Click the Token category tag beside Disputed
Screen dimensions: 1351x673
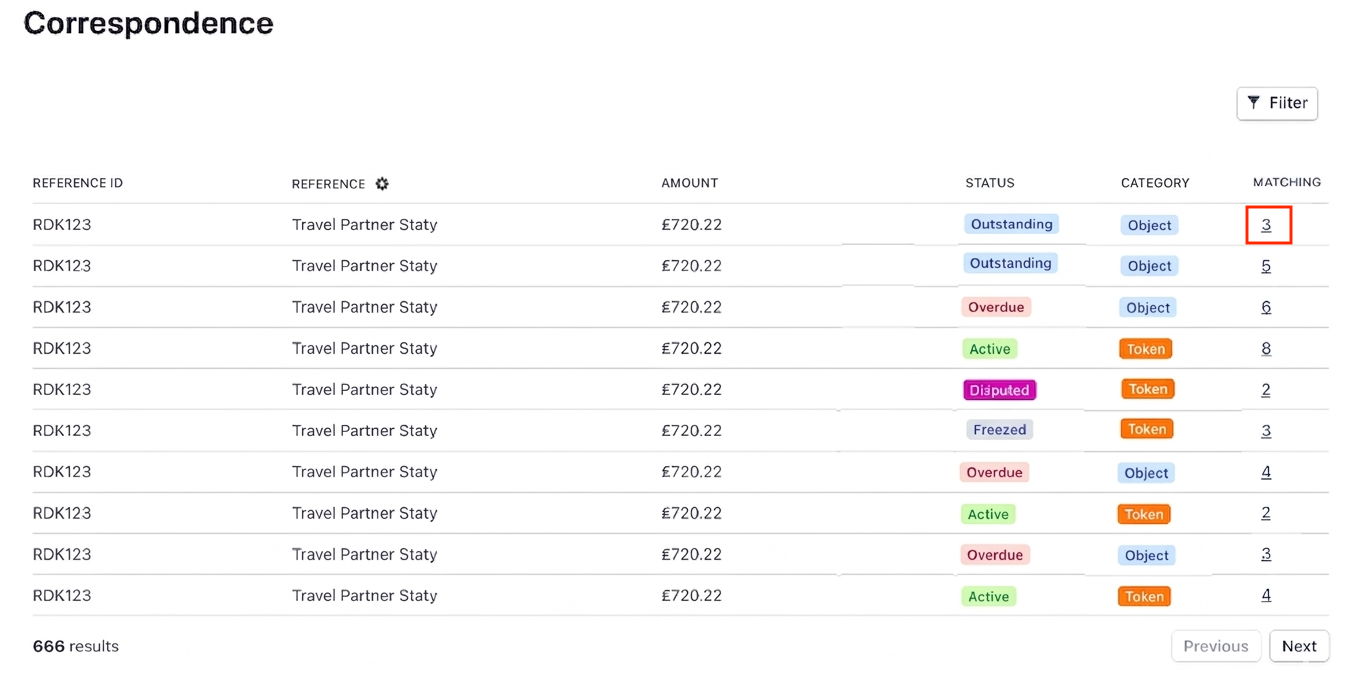(x=1147, y=389)
